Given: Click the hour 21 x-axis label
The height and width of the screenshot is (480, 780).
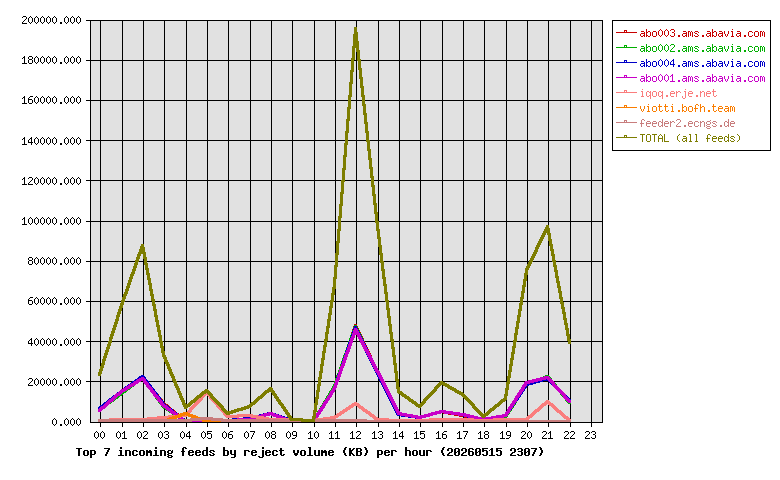Looking at the screenshot, I should pos(548,435).
